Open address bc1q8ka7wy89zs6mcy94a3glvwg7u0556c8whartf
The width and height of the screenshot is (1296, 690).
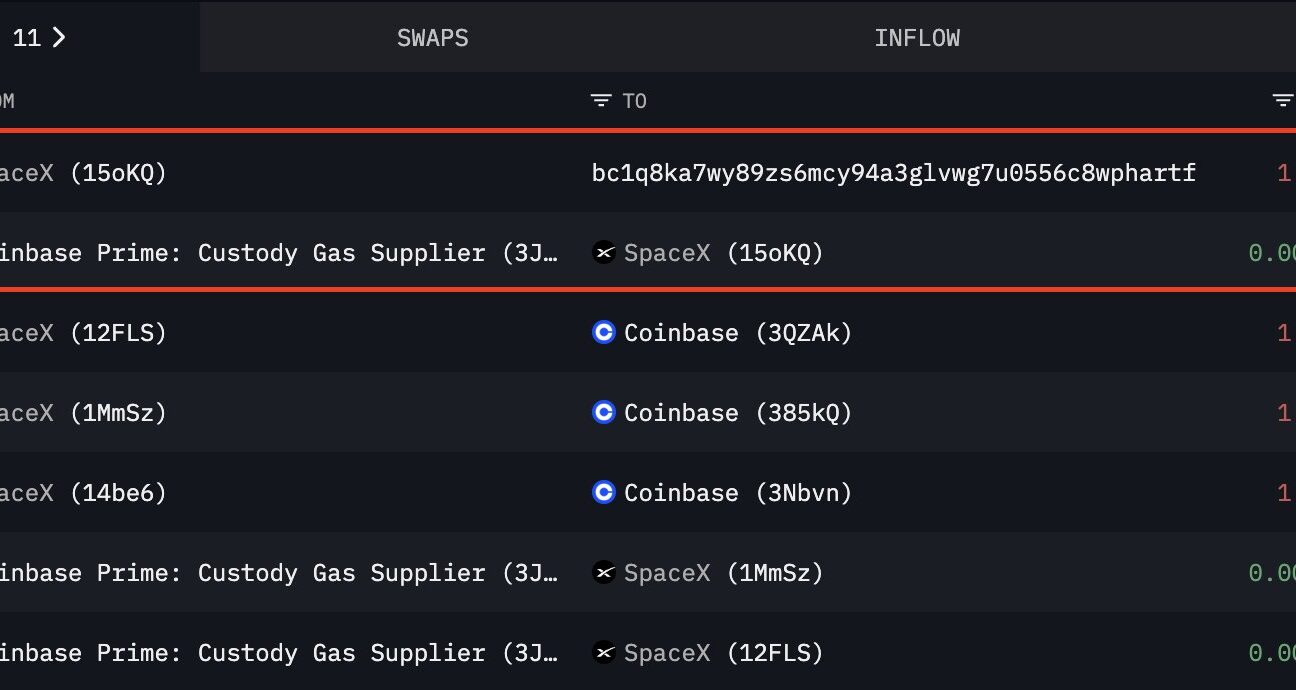[x=894, y=173]
